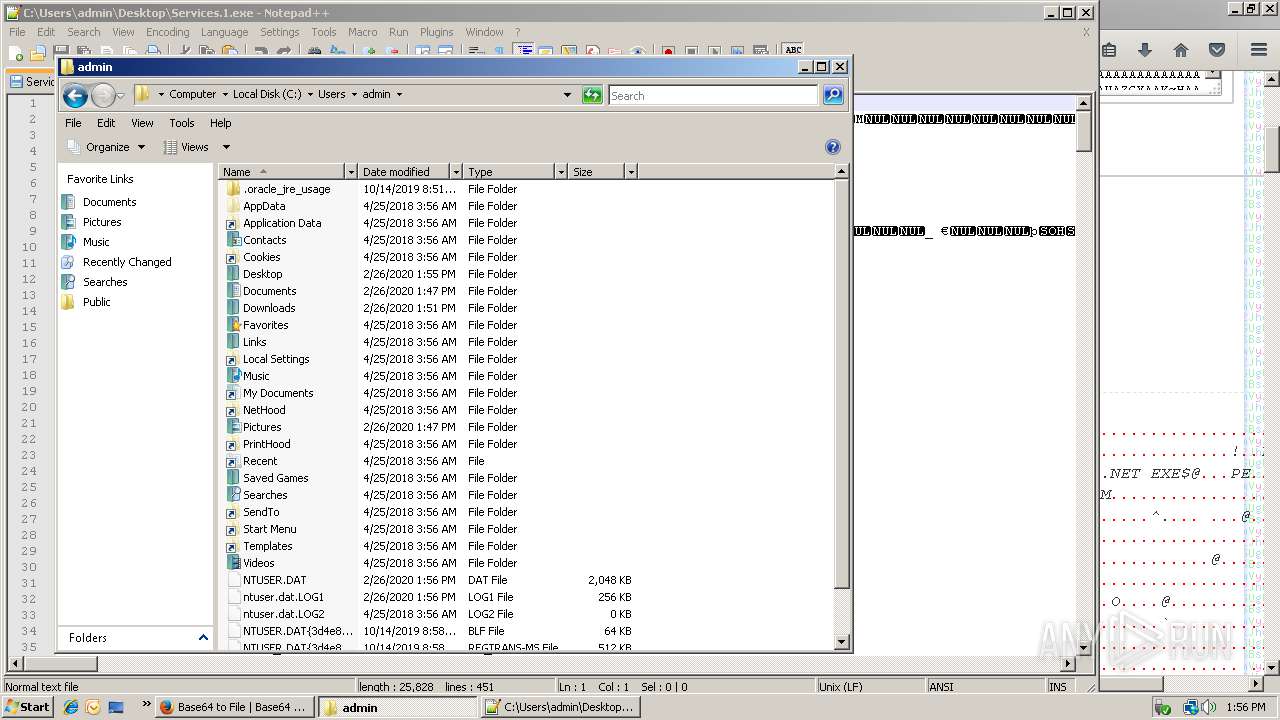Viewport: 1280px width, 720px height.
Task: Run search with magnifier button
Action: point(833,95)
